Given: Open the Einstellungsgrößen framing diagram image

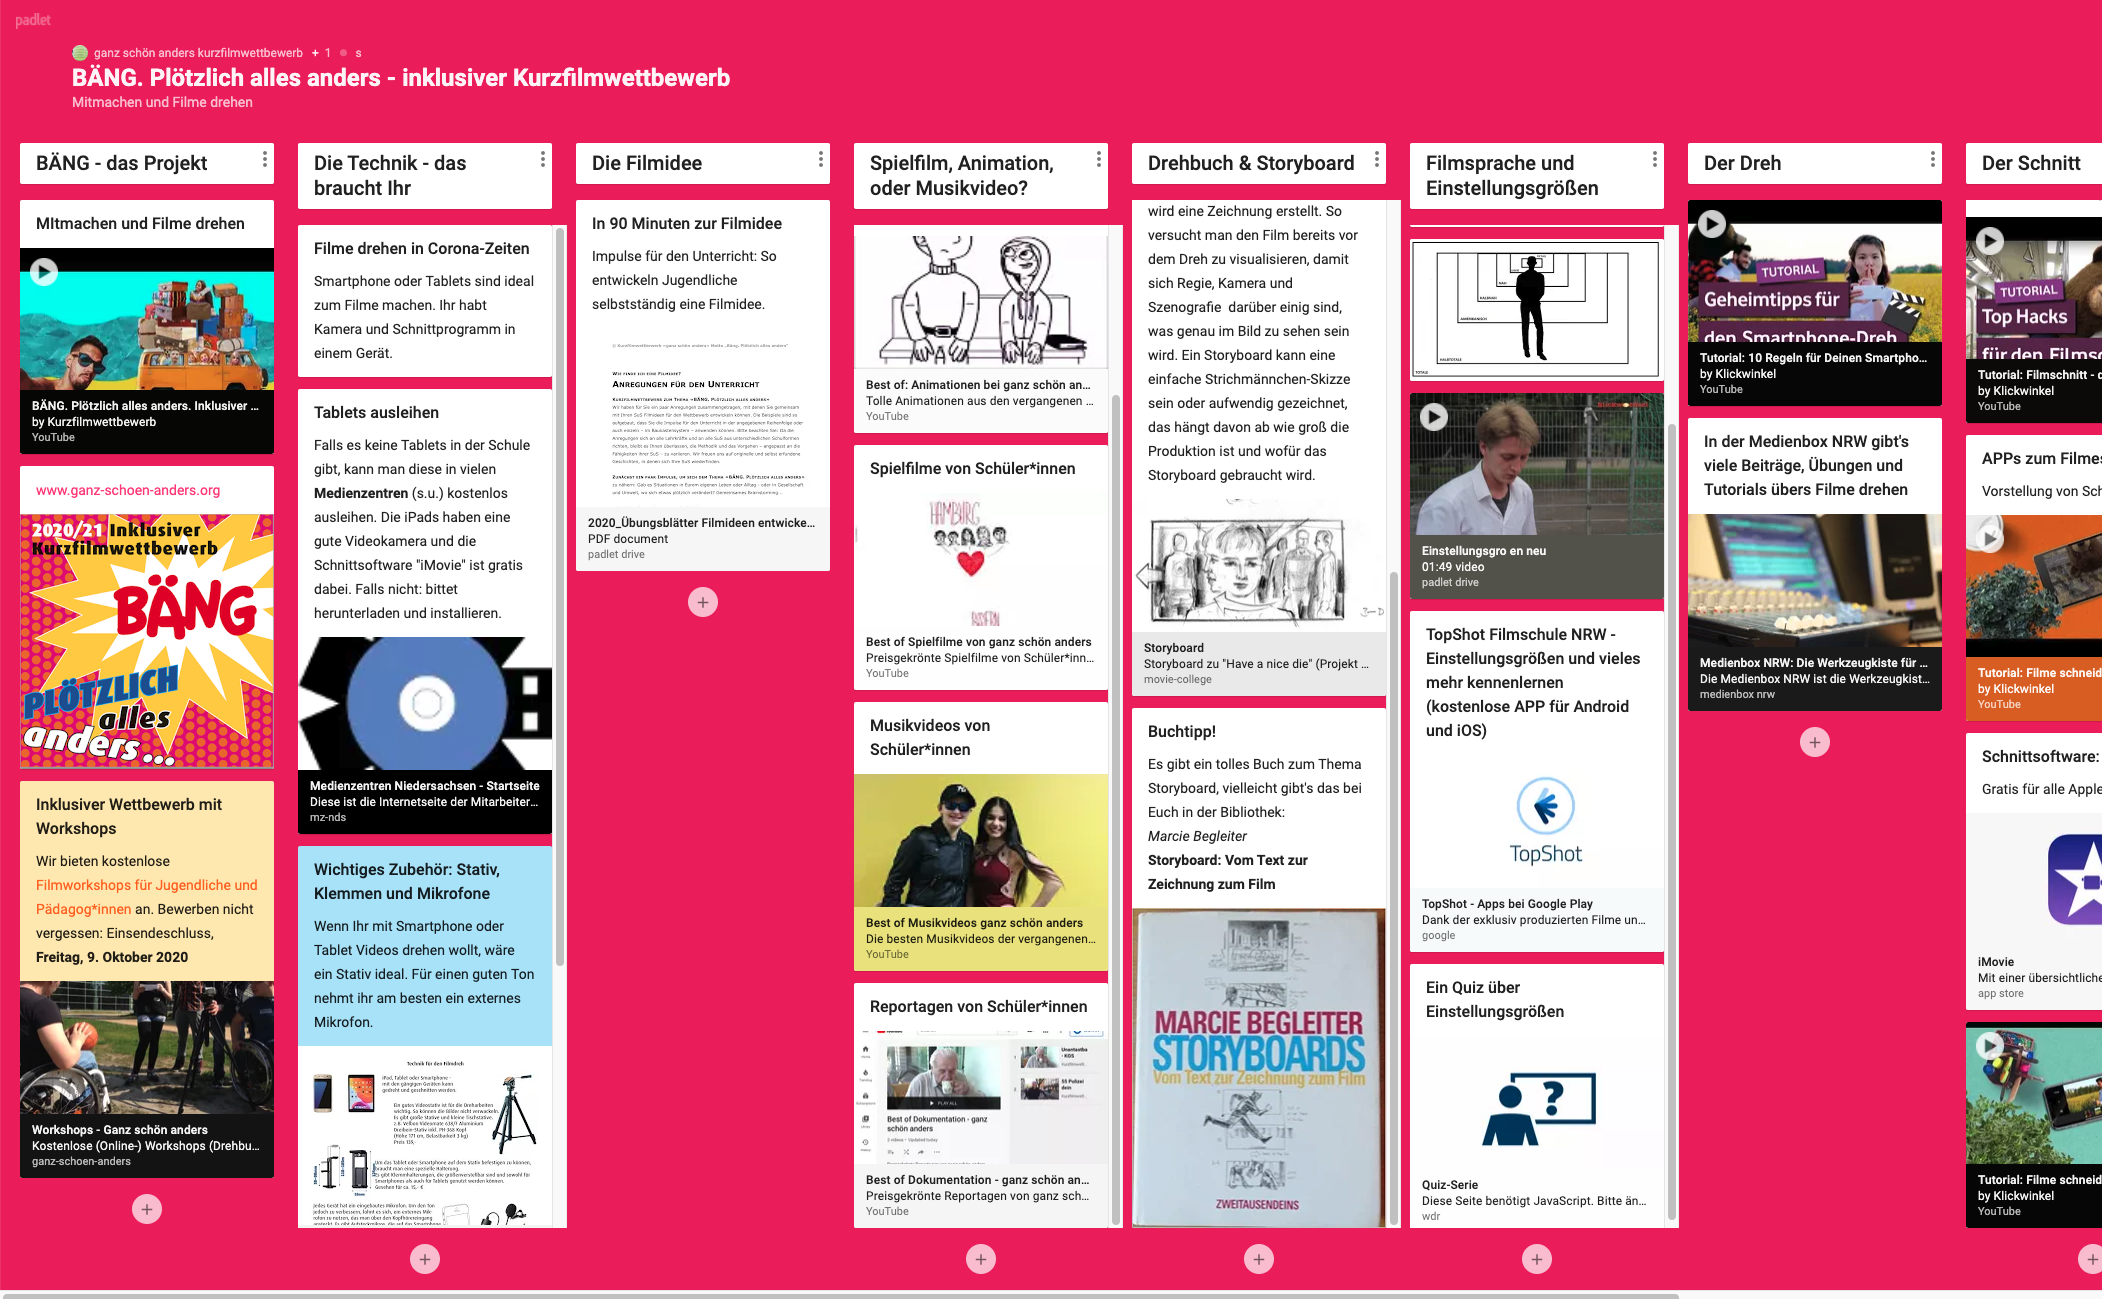Looking at the screenshot, I should pos(1537,310).
